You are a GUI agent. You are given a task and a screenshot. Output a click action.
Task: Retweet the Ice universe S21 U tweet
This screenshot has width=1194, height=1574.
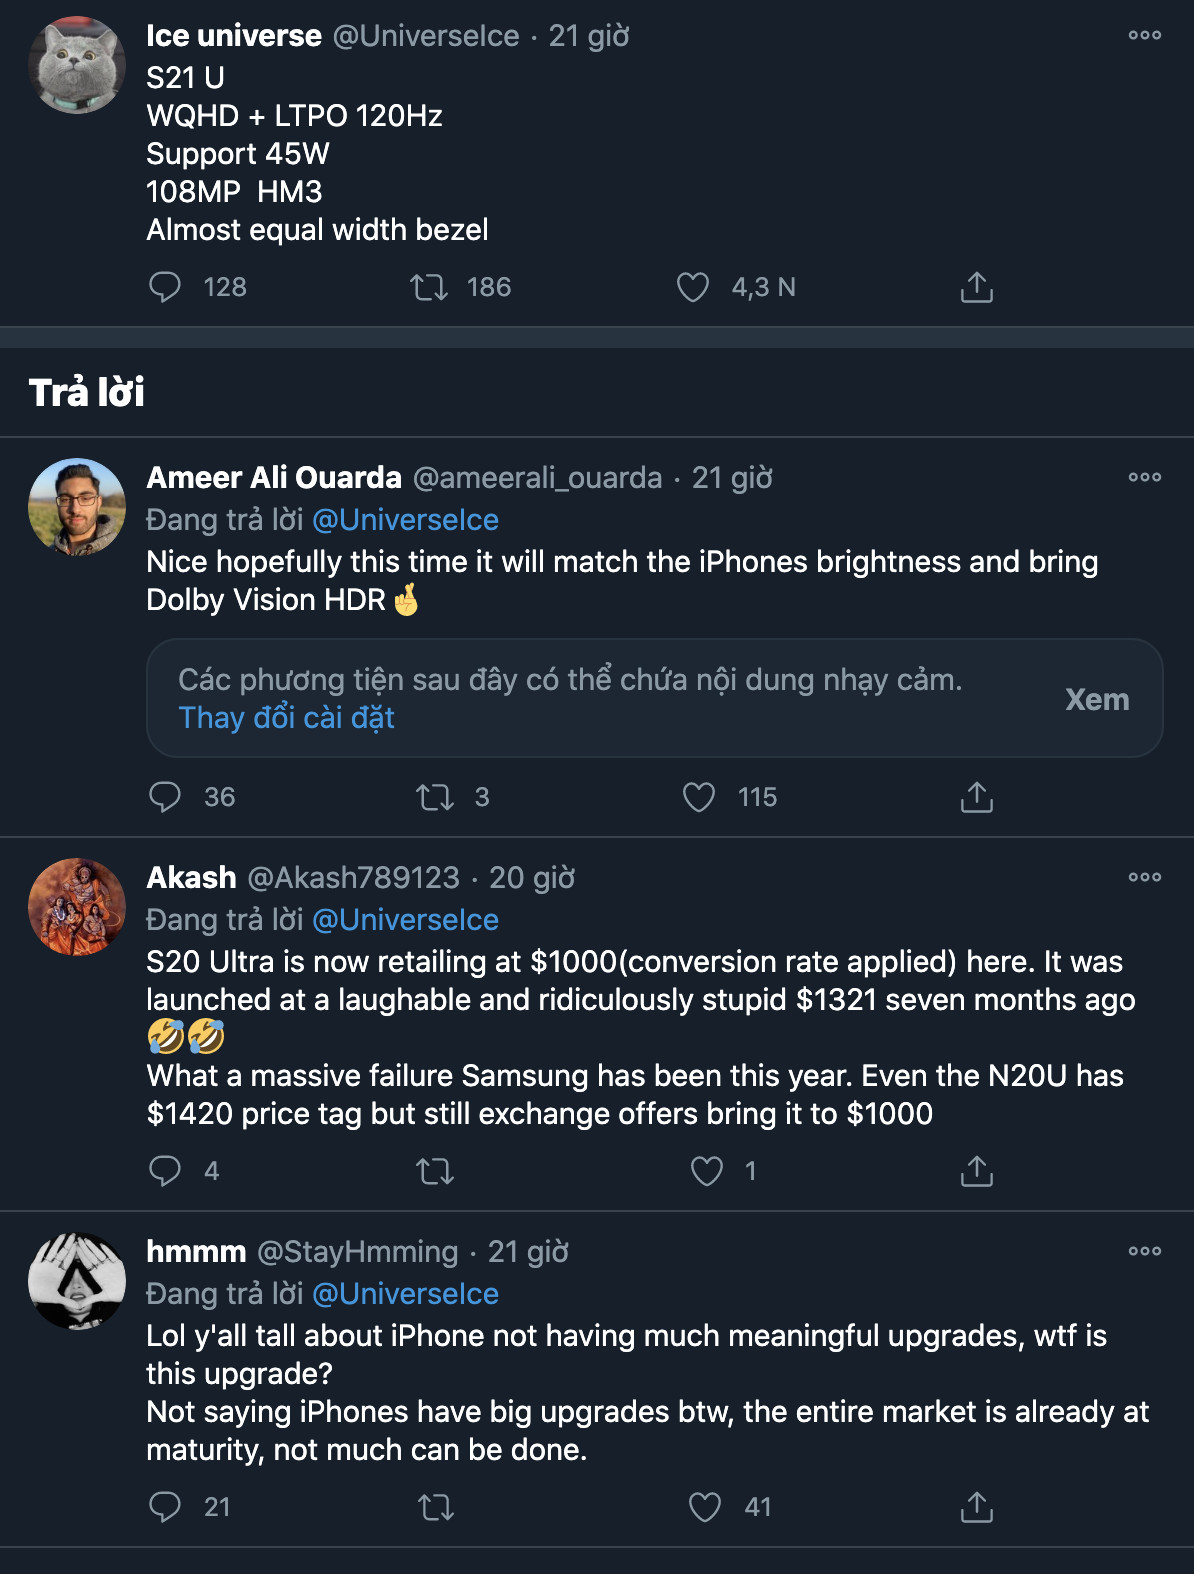pyautogui.click(x=429, y=287)
